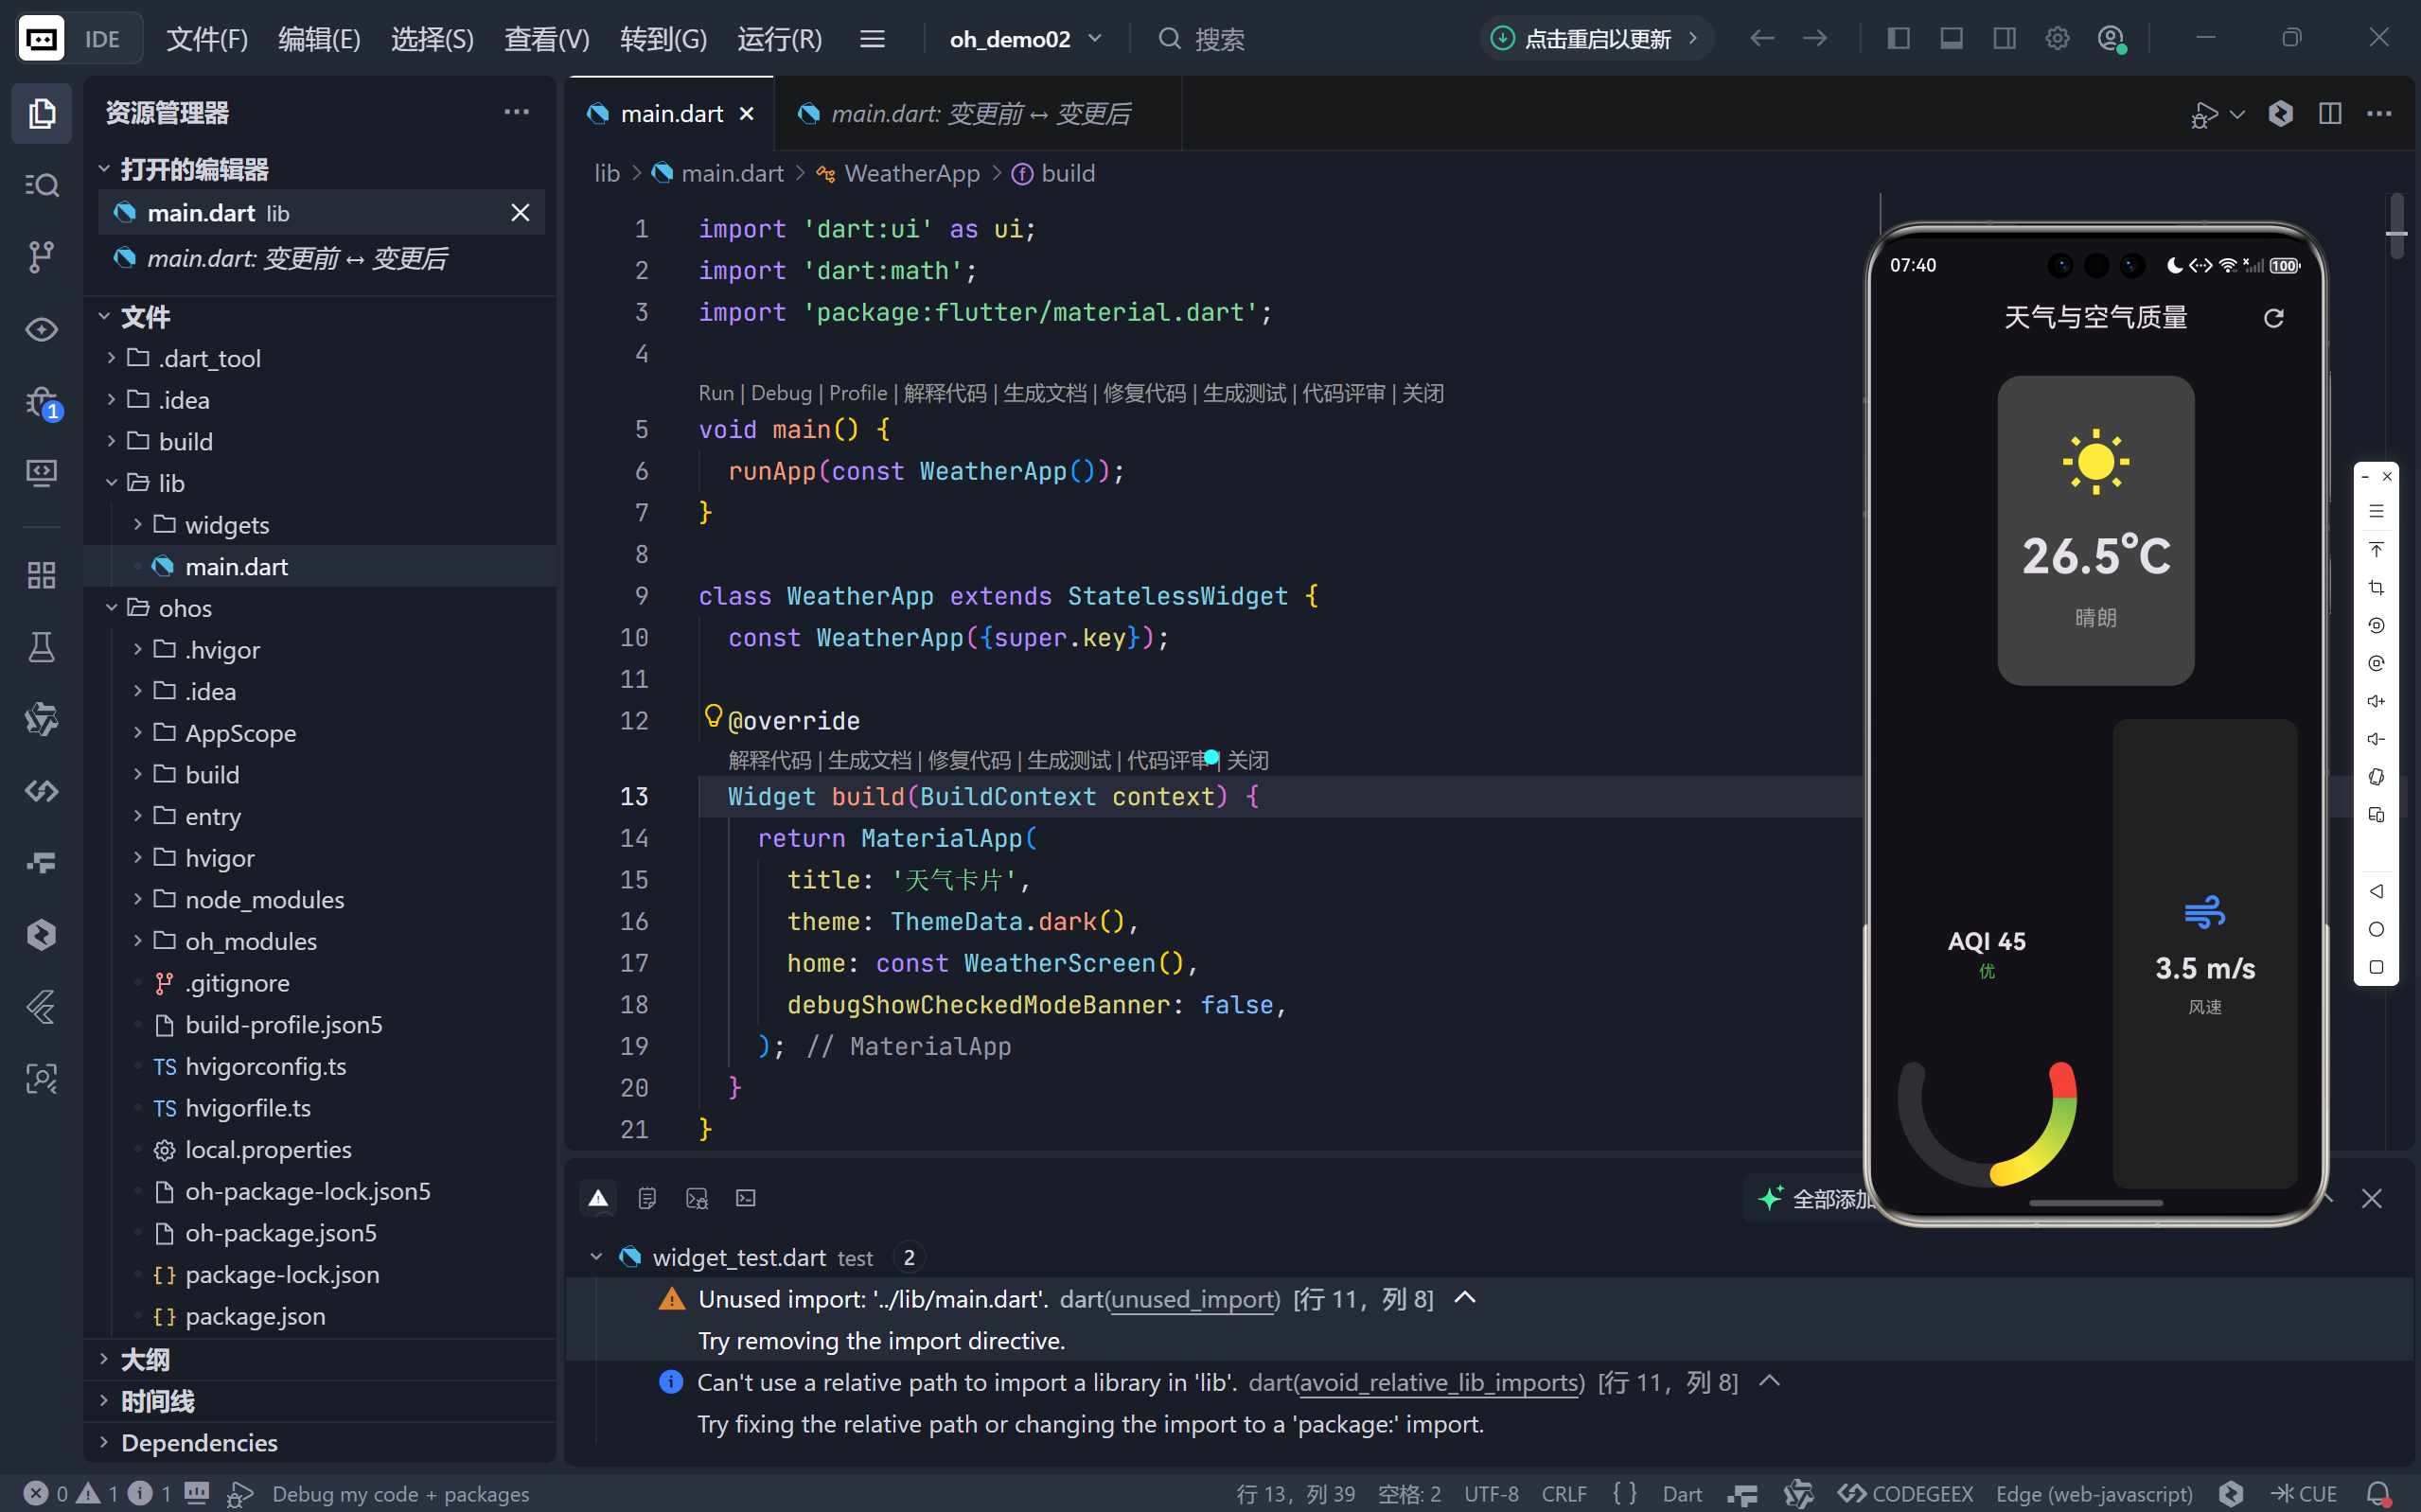Switch to the main.dart 变更前↔变更后 diff tab
Image resolution: width=2421 pixels, height=1512 pixels.
pyautogui.click(x=979, y=114)
